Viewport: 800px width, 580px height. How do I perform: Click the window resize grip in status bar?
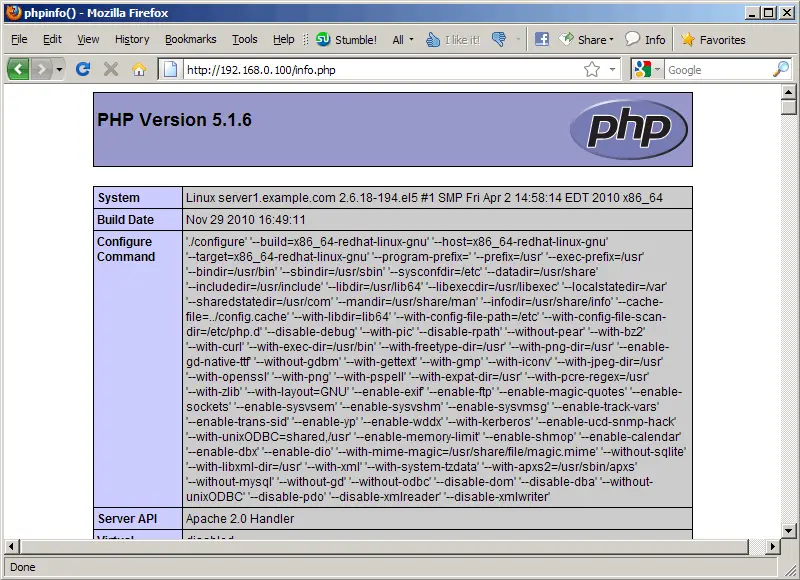point(790,570)
